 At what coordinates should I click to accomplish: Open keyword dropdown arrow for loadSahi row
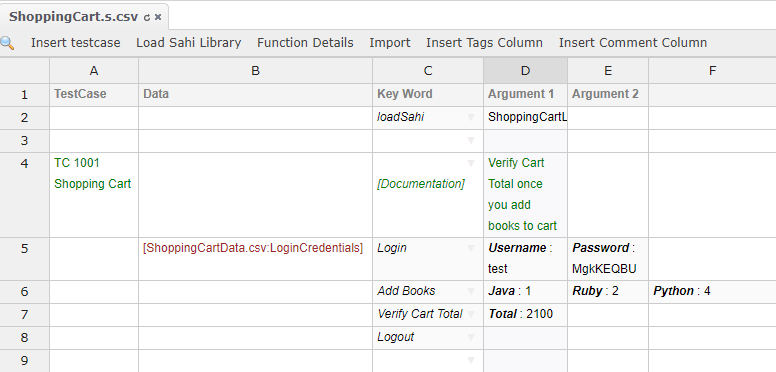tap(471, 118)
